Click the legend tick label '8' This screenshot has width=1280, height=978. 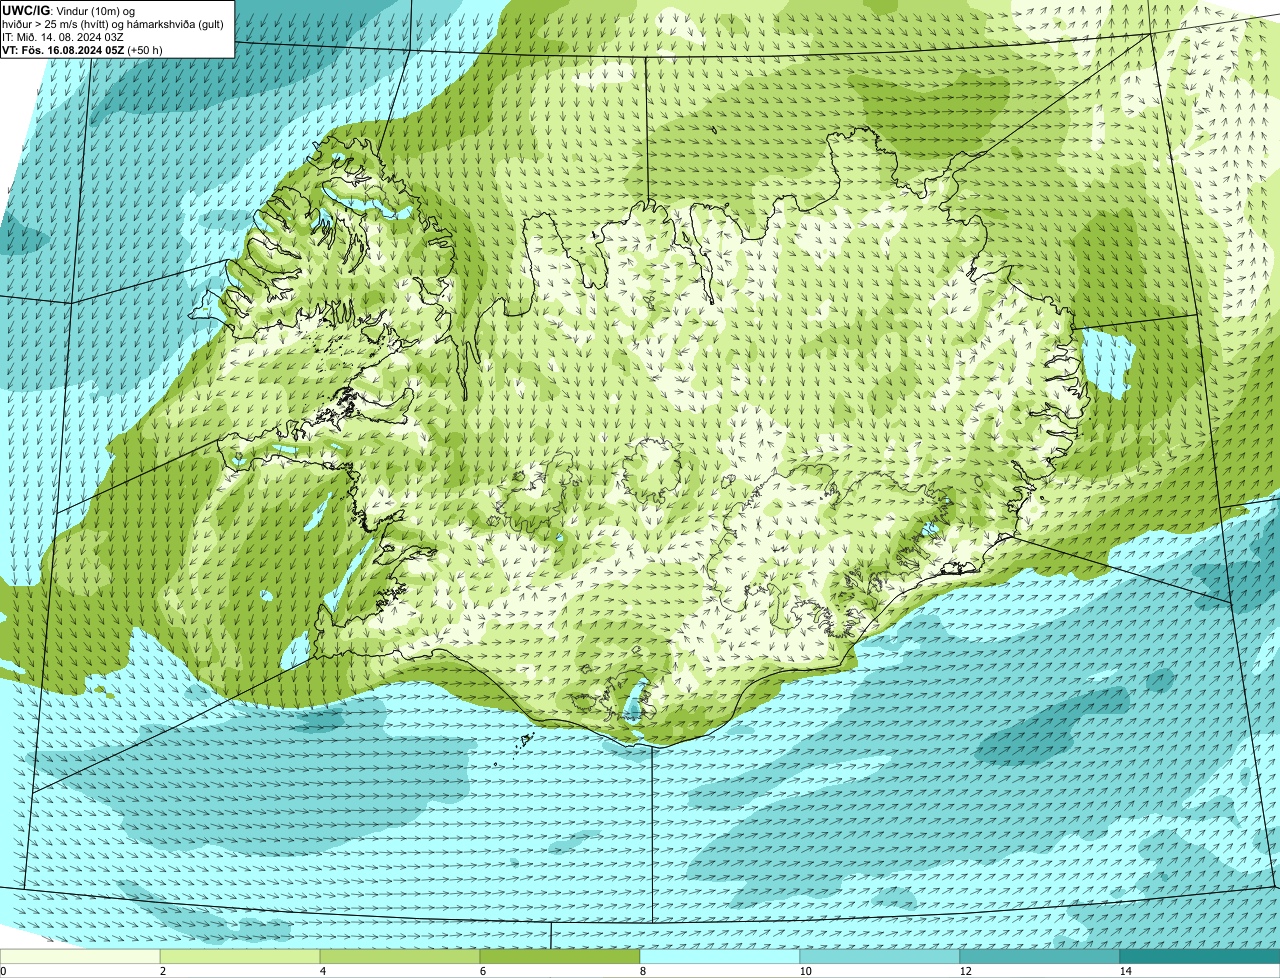click(x=642, y=971)
